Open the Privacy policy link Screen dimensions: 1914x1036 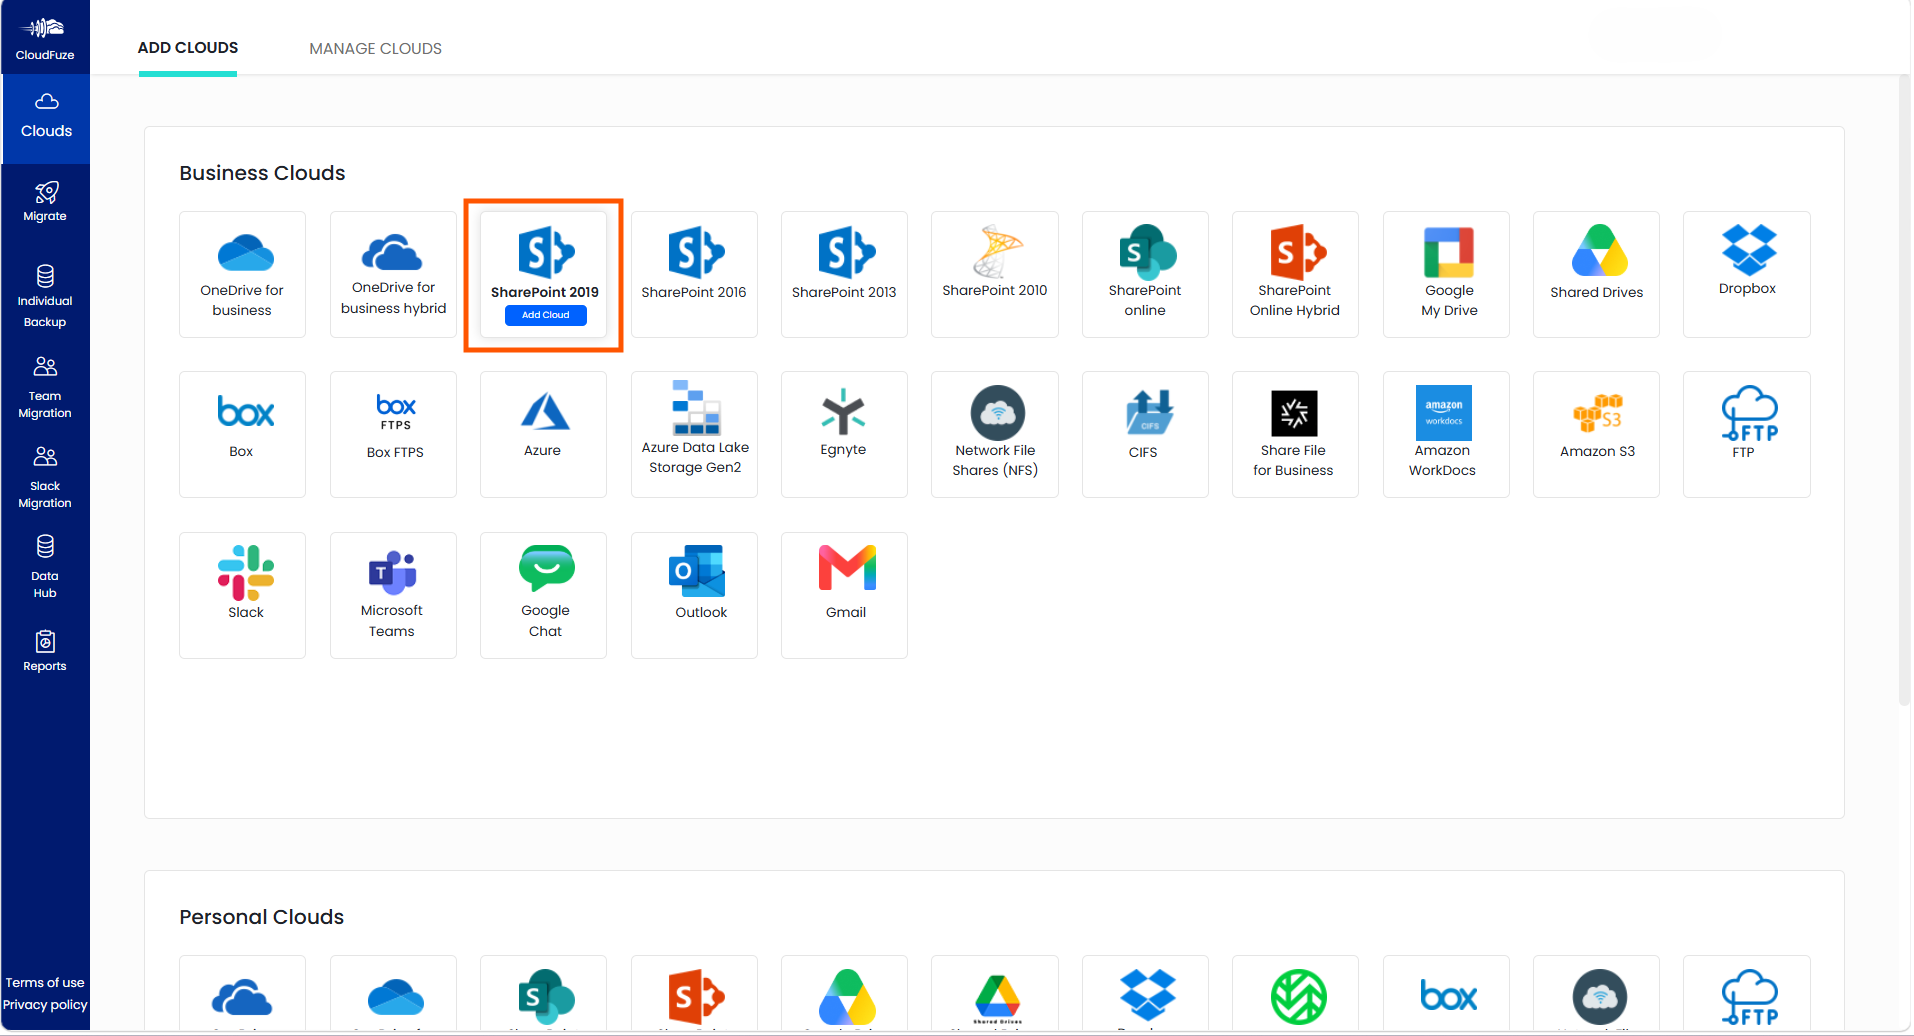[45, 1005]
